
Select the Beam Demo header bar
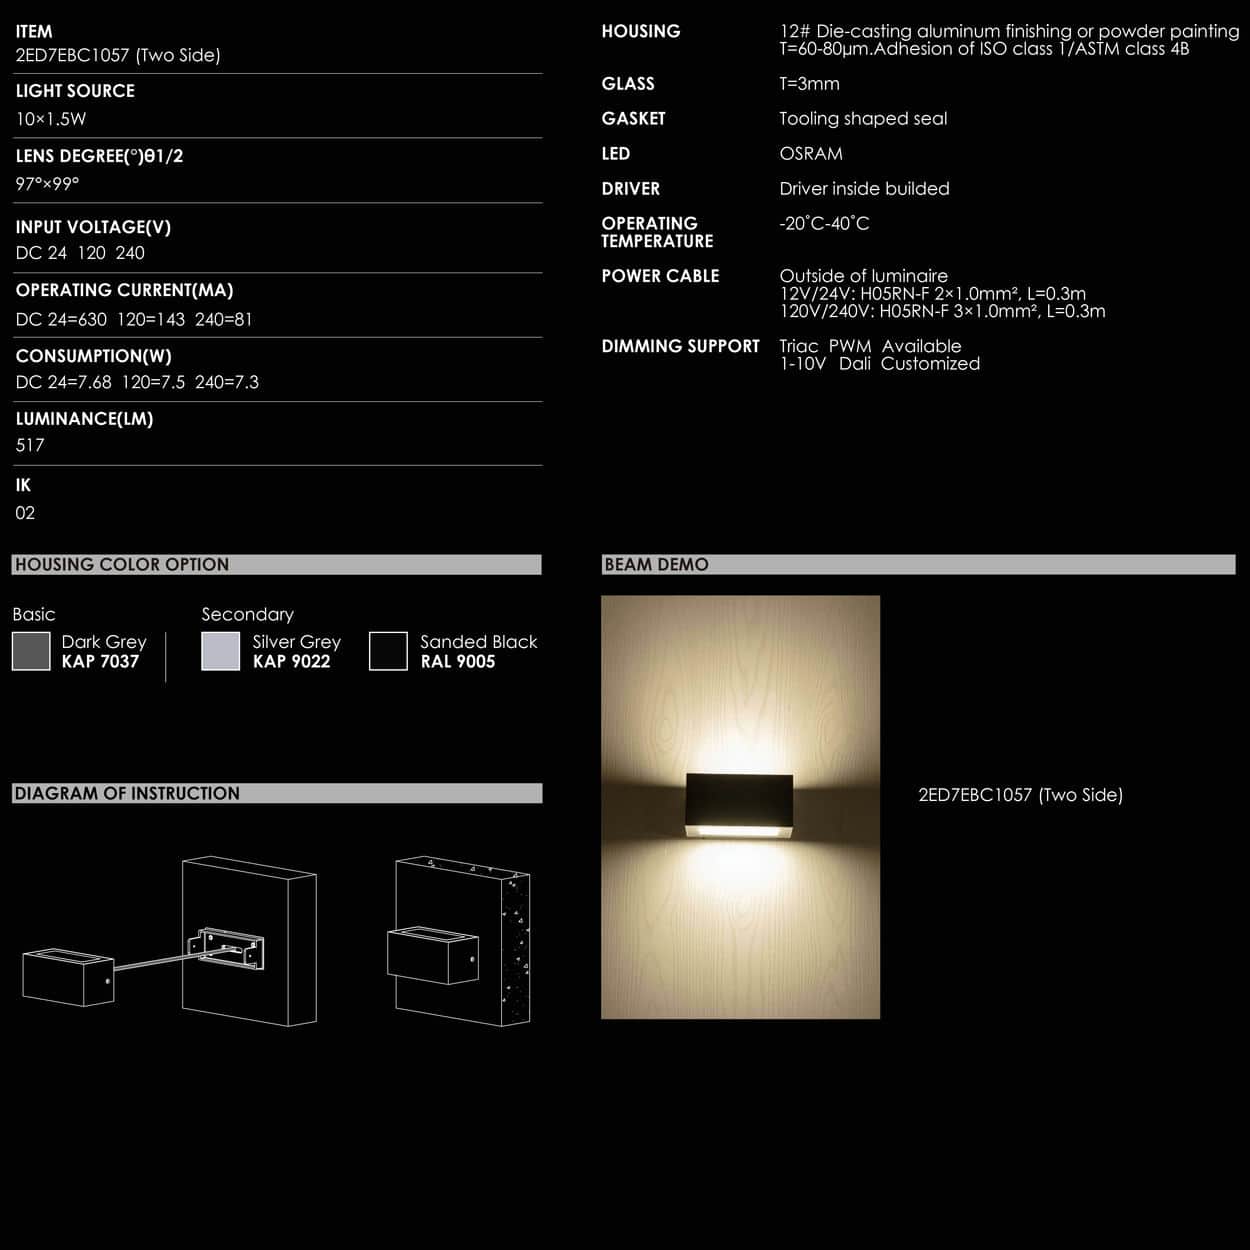pyautogui.click(x=918, y=565)
